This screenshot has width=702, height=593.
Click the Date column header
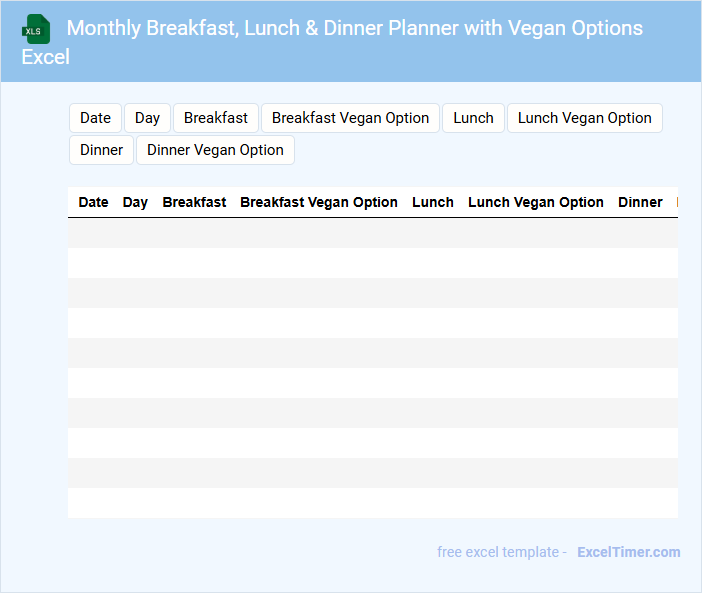(x=93, y=202)
